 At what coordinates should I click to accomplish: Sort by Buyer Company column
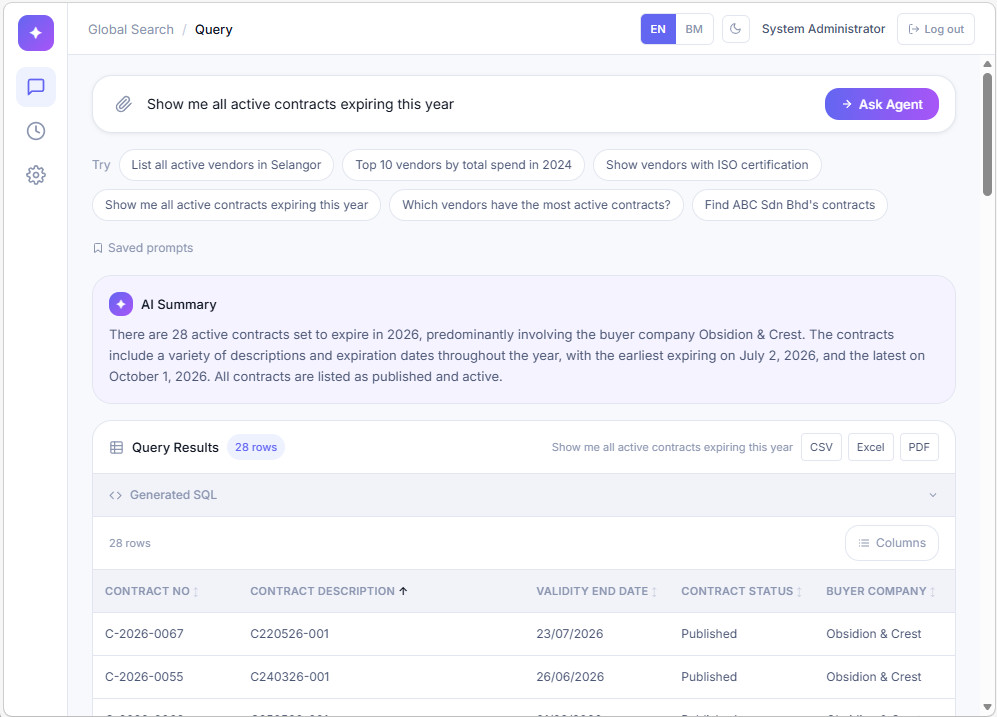[x=881, y=591]
